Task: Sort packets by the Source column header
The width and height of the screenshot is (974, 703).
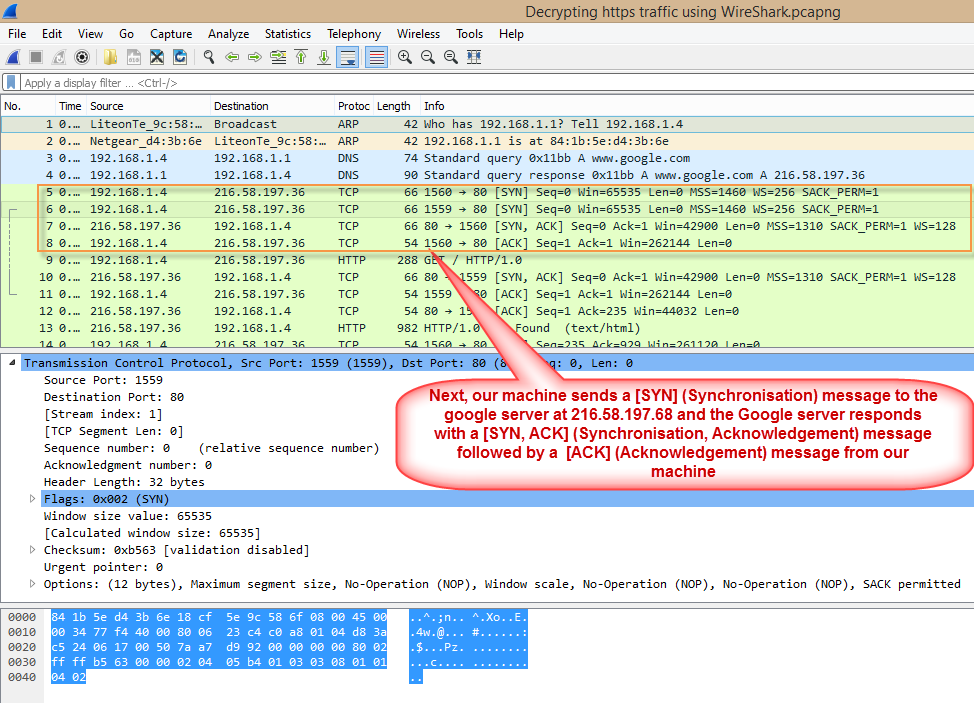Action: pyautogui.click(x=148, y=106)
